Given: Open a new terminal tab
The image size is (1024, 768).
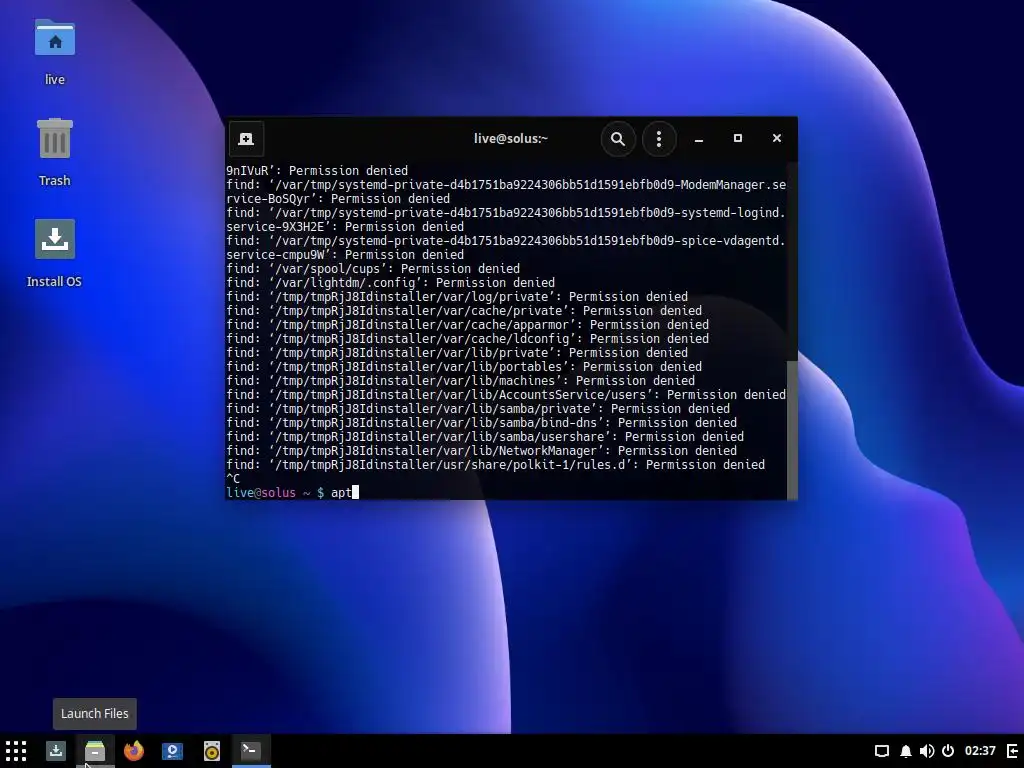Looking at the screenshot, I should (246, 138).
